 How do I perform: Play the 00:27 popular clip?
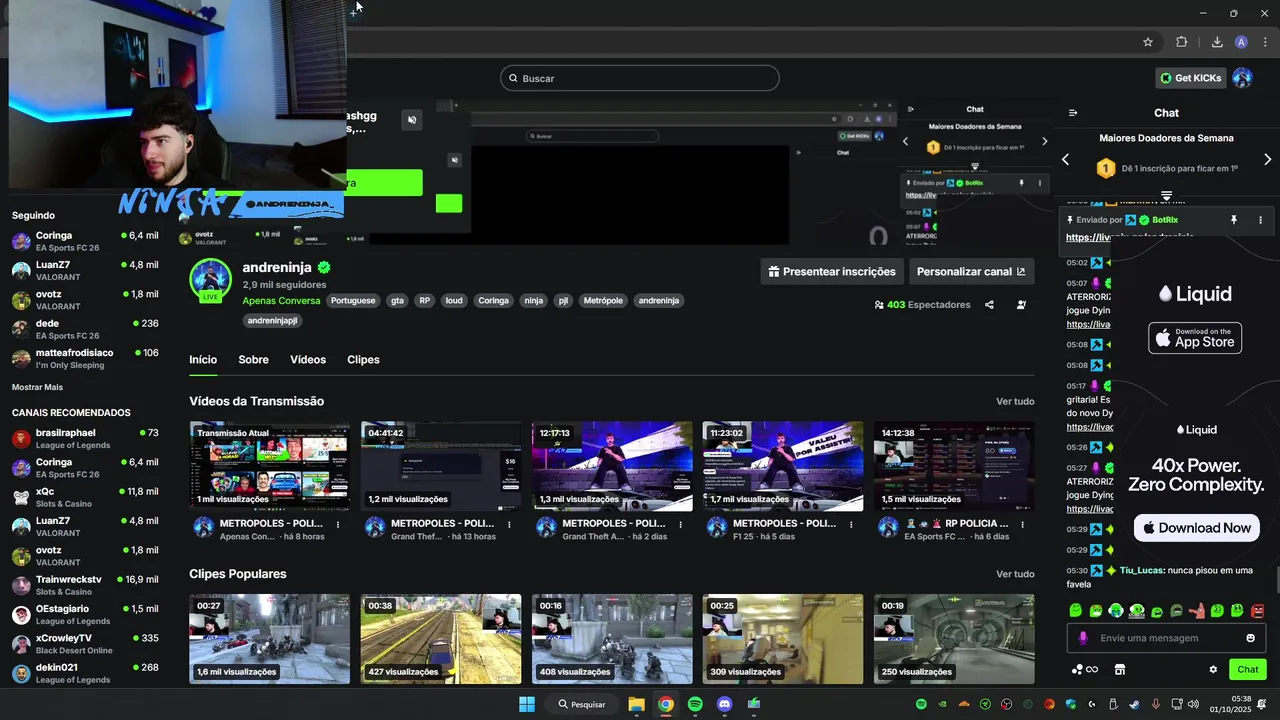[x=270, y=639]
